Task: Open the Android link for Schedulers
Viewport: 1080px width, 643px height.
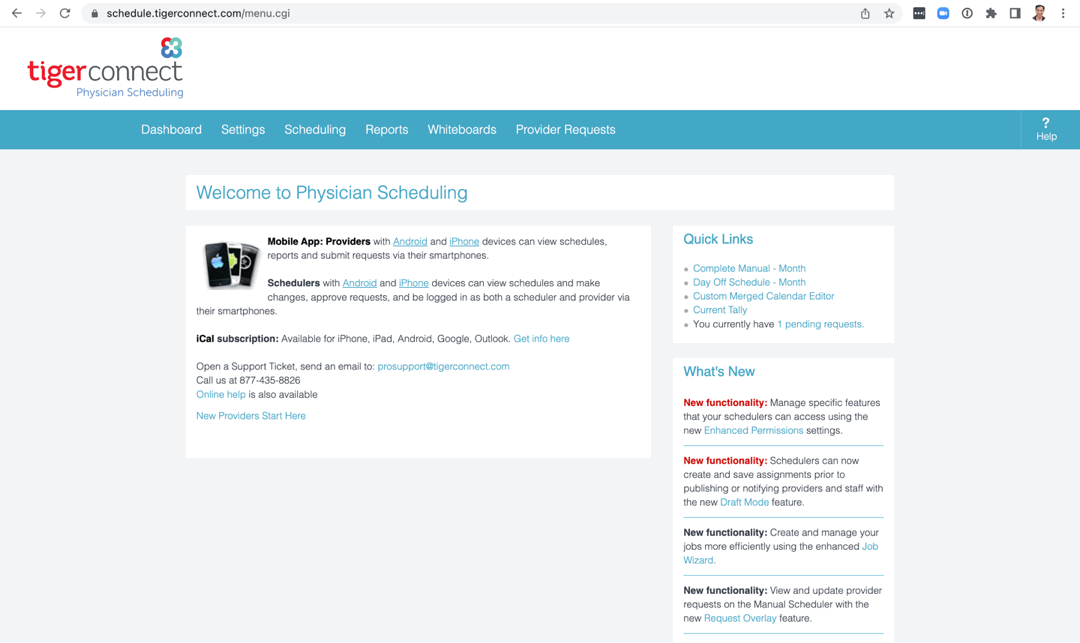Action: [360, 283]
